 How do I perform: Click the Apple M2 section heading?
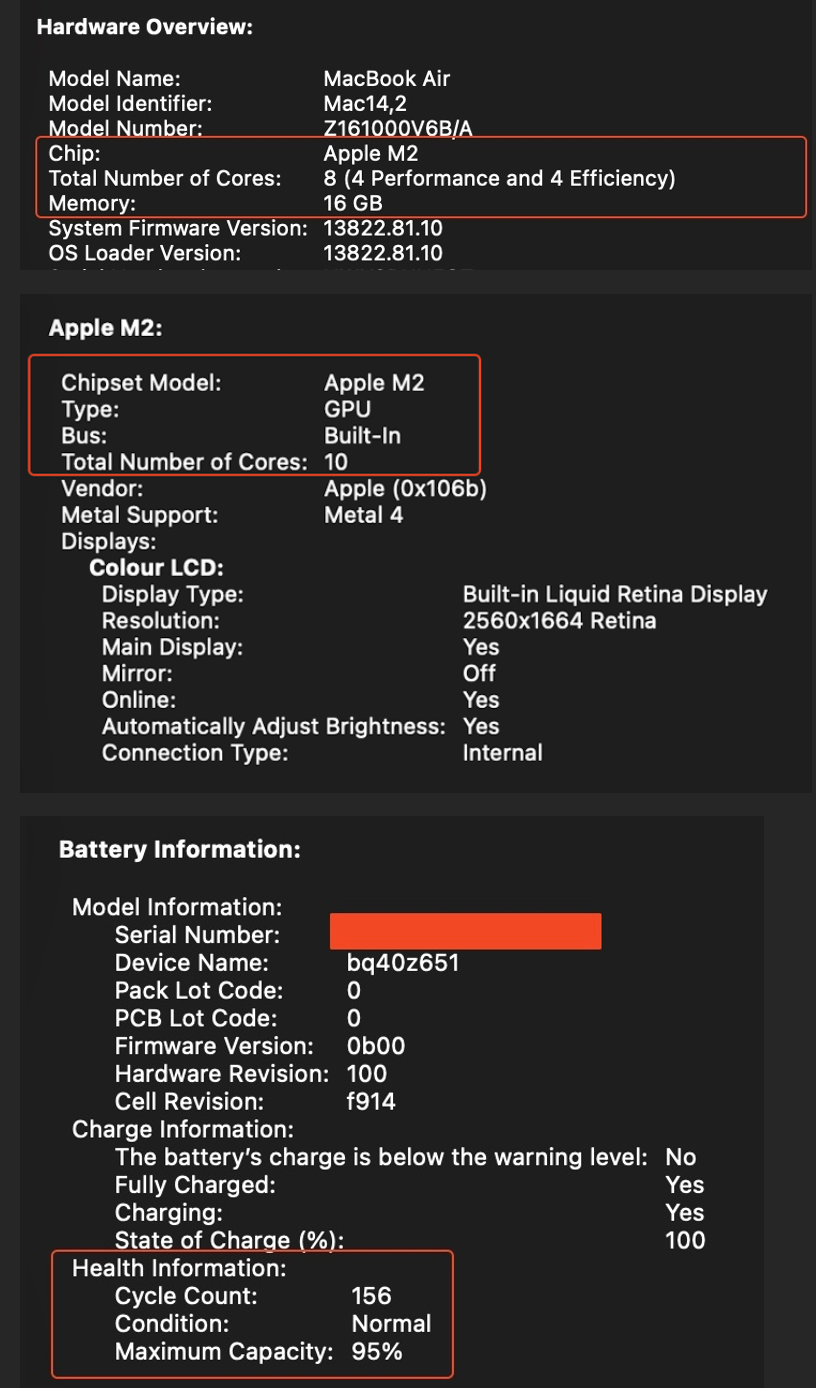tap(105, 328)
